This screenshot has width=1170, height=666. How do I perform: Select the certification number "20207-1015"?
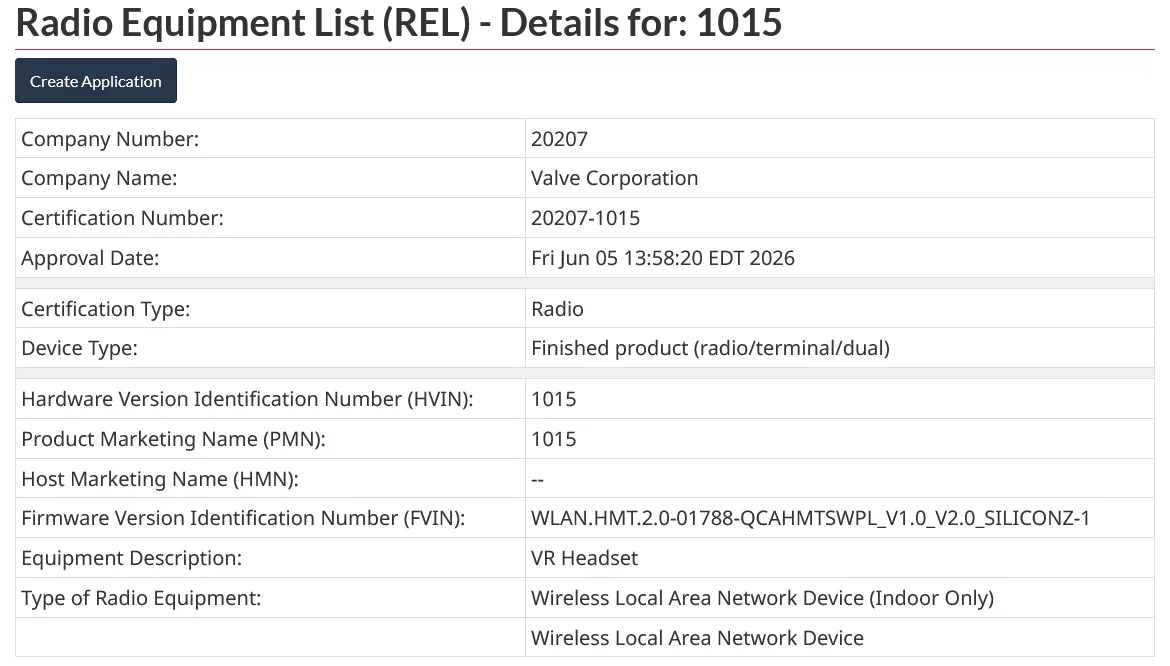[x=585, y=218]
